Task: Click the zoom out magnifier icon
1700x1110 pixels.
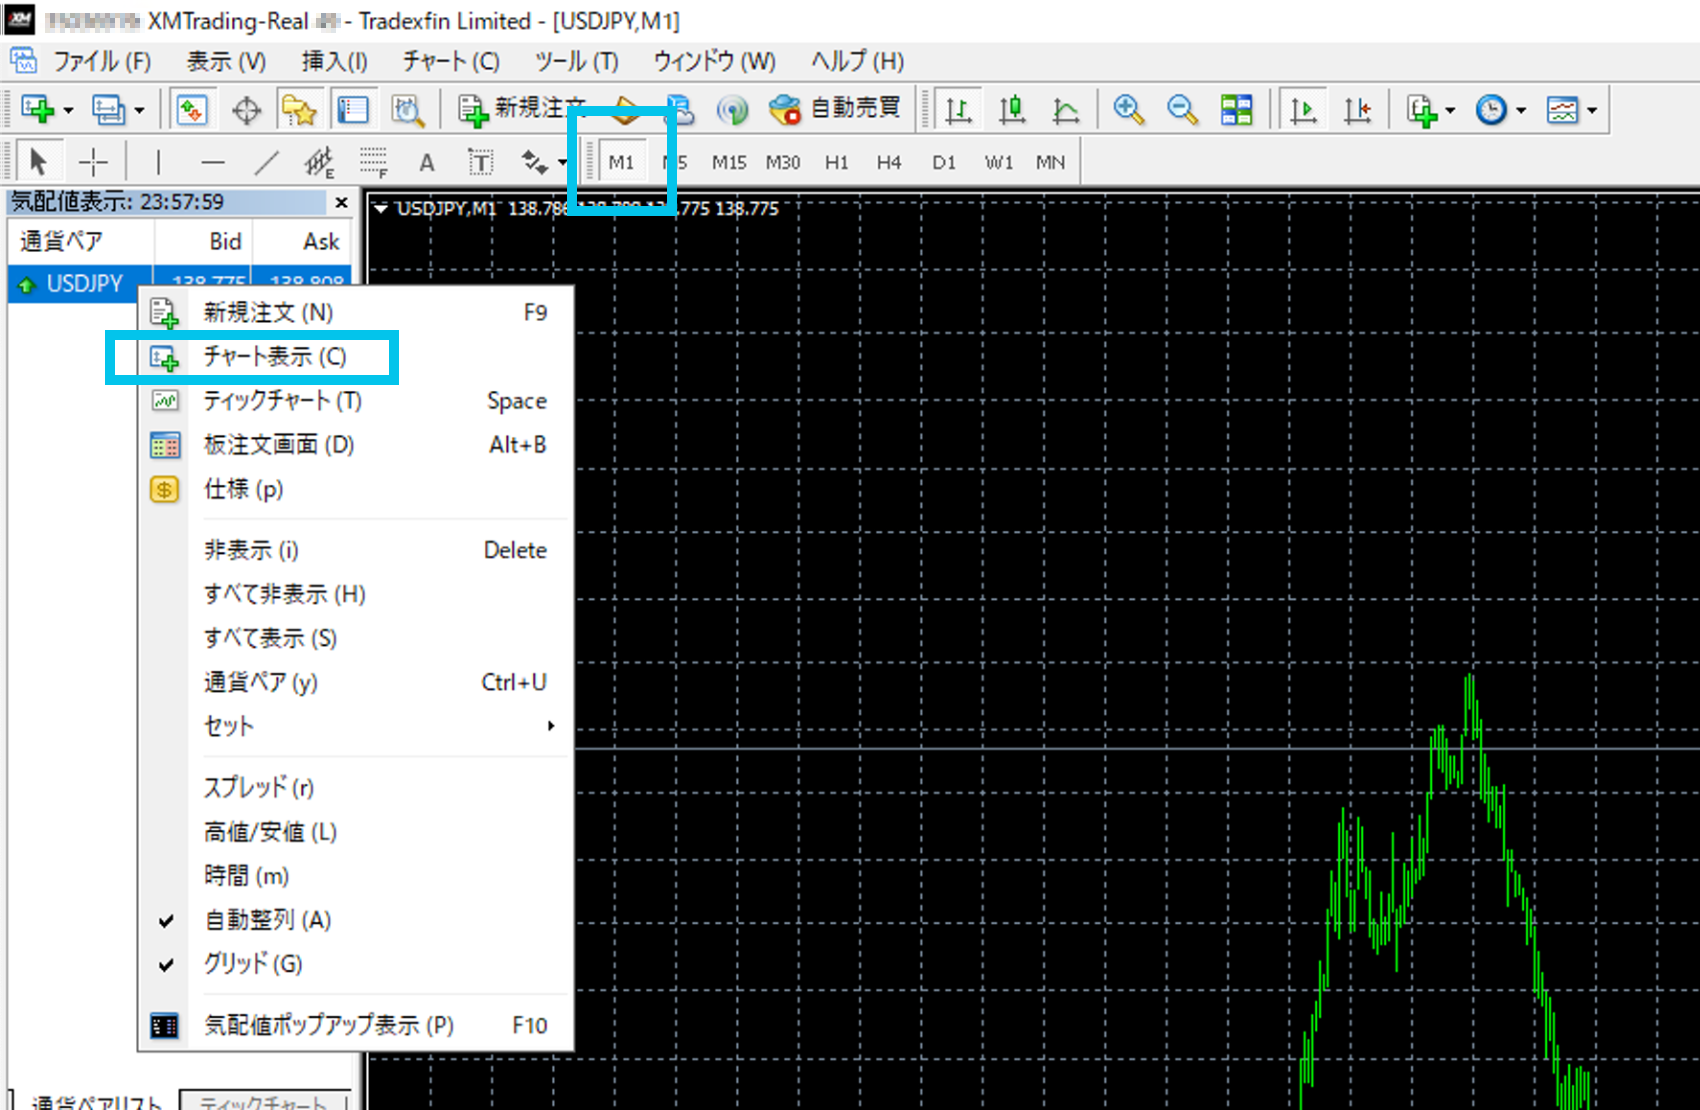Action: (1182, 109)
